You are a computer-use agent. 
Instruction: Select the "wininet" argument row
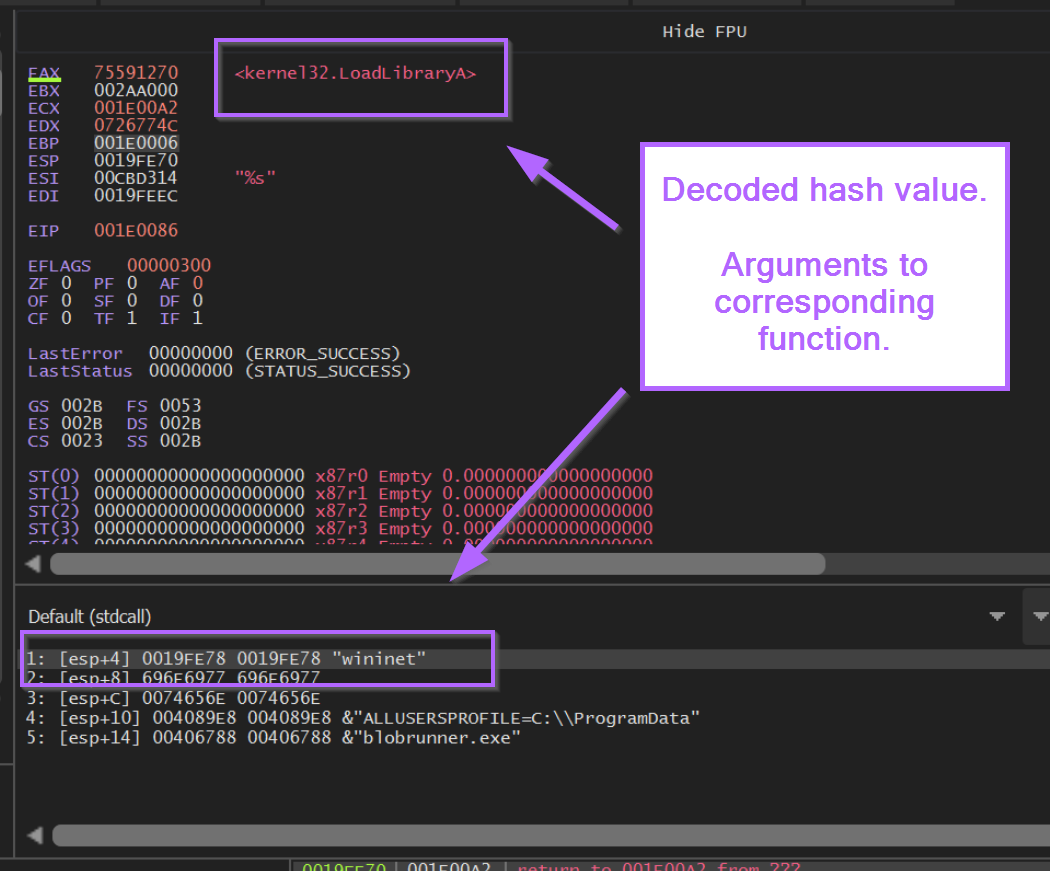(250, 658)
